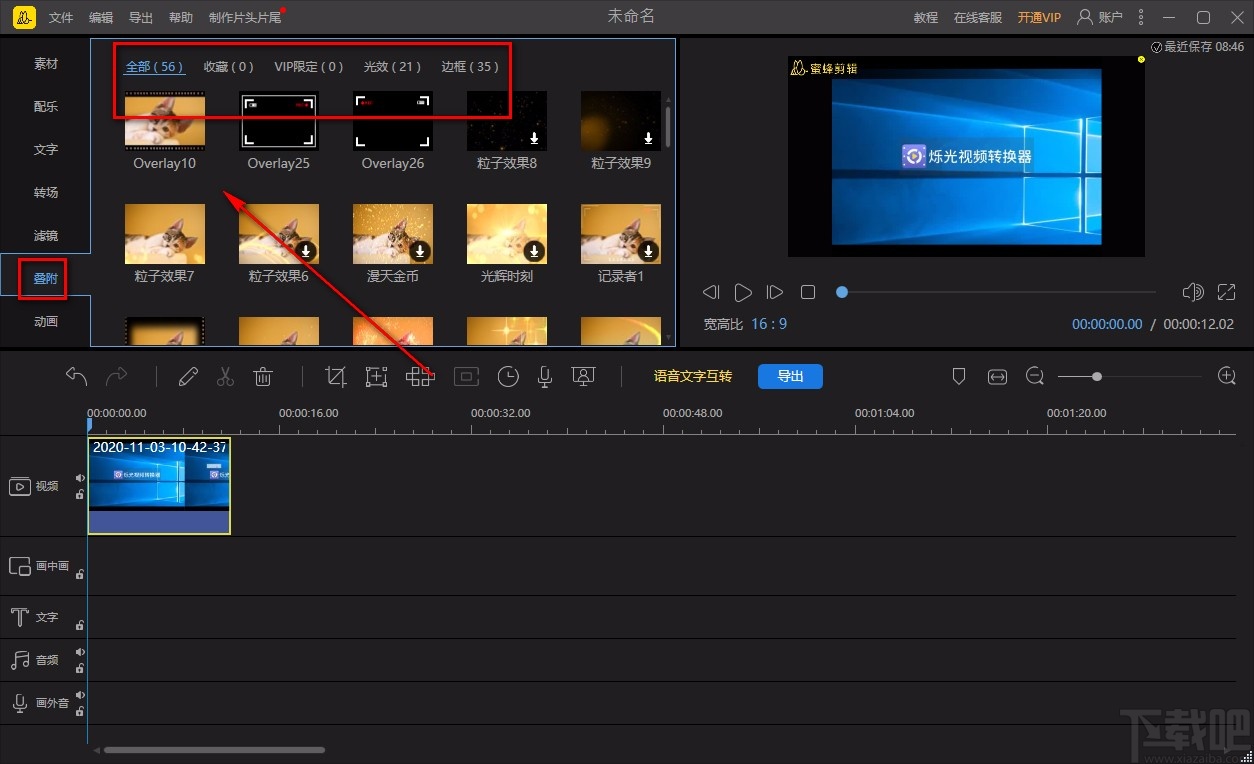Open the pencil edit tool
The width and height of the screenshot is (1254, 764).
(x=188, y=376)
